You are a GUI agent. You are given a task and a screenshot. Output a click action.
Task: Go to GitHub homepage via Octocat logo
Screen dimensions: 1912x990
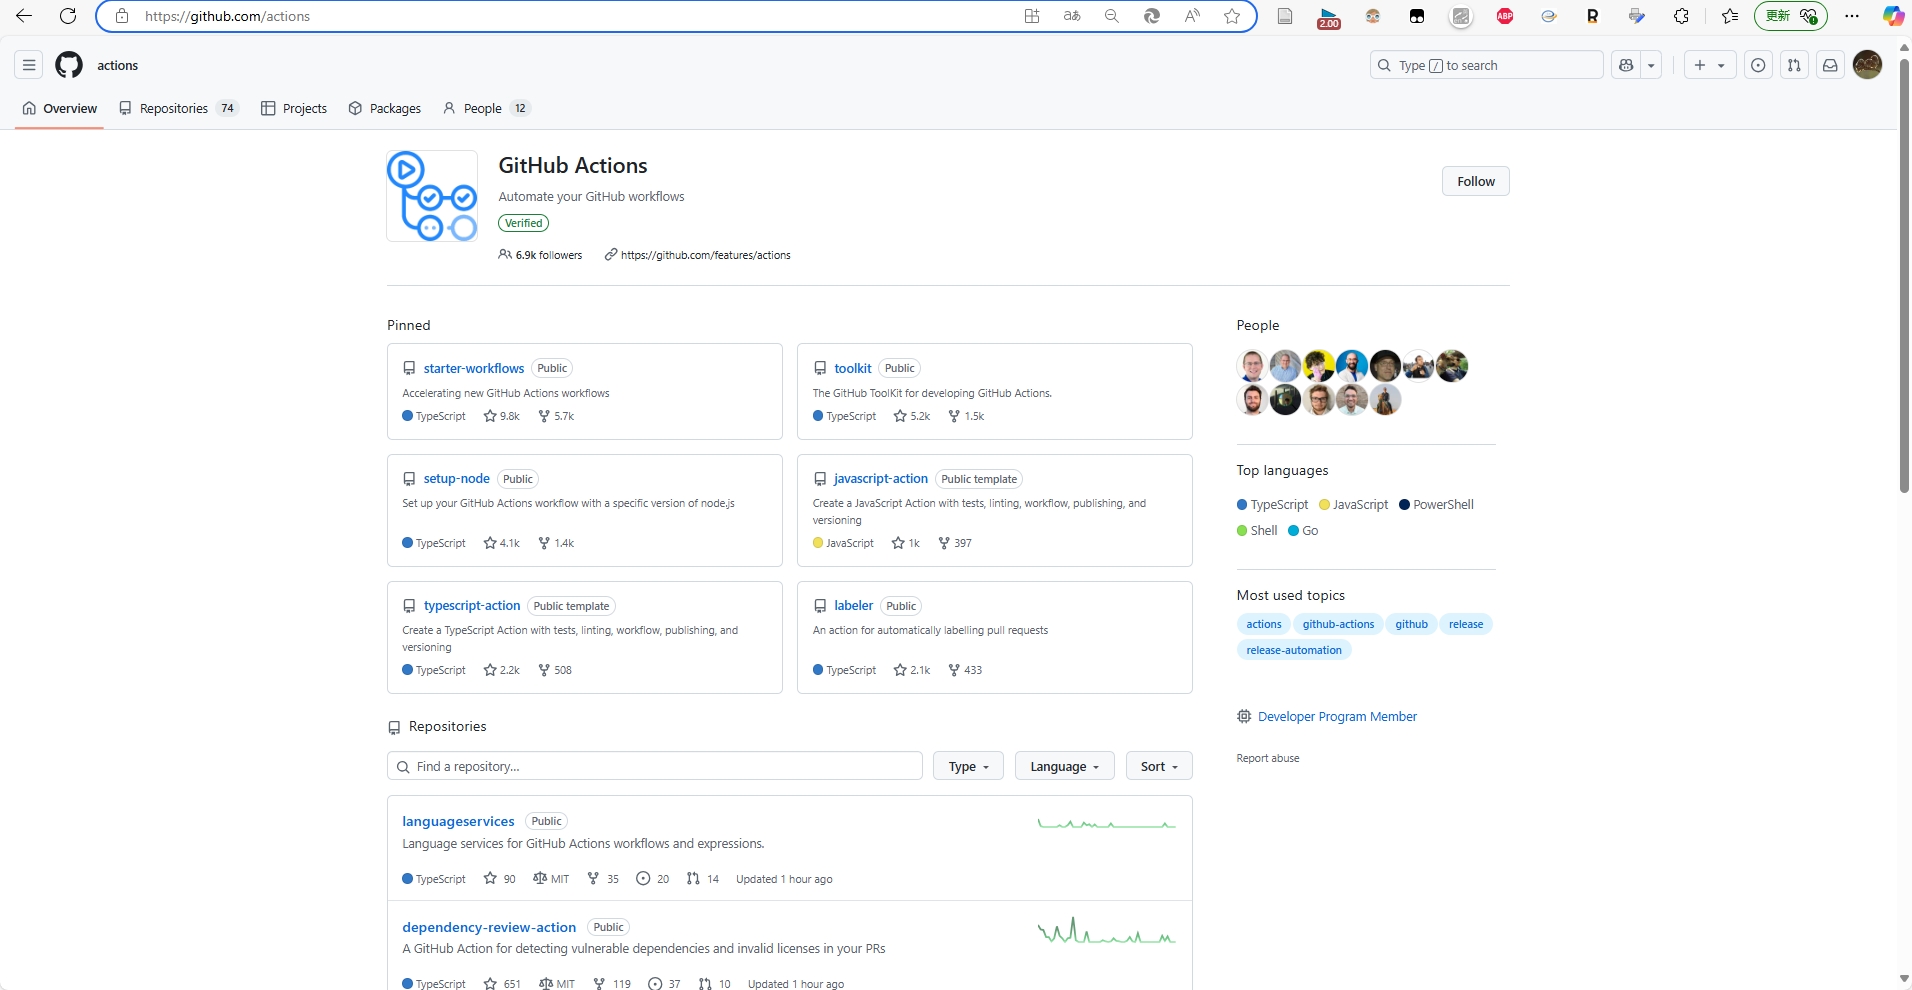(x=69, y=65)
